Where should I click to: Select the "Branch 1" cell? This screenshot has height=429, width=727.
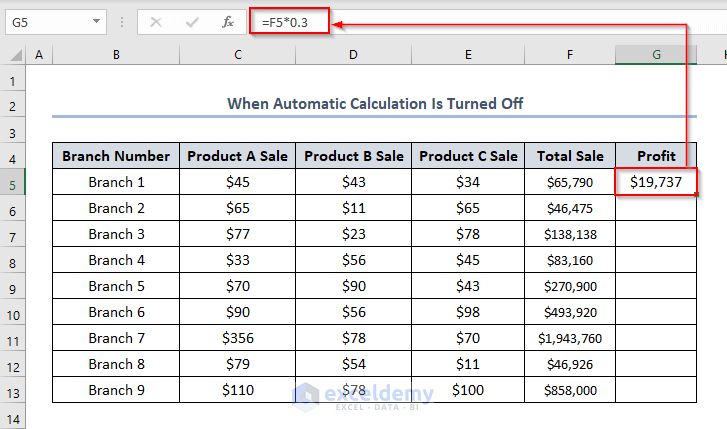(x=116, y=182)
